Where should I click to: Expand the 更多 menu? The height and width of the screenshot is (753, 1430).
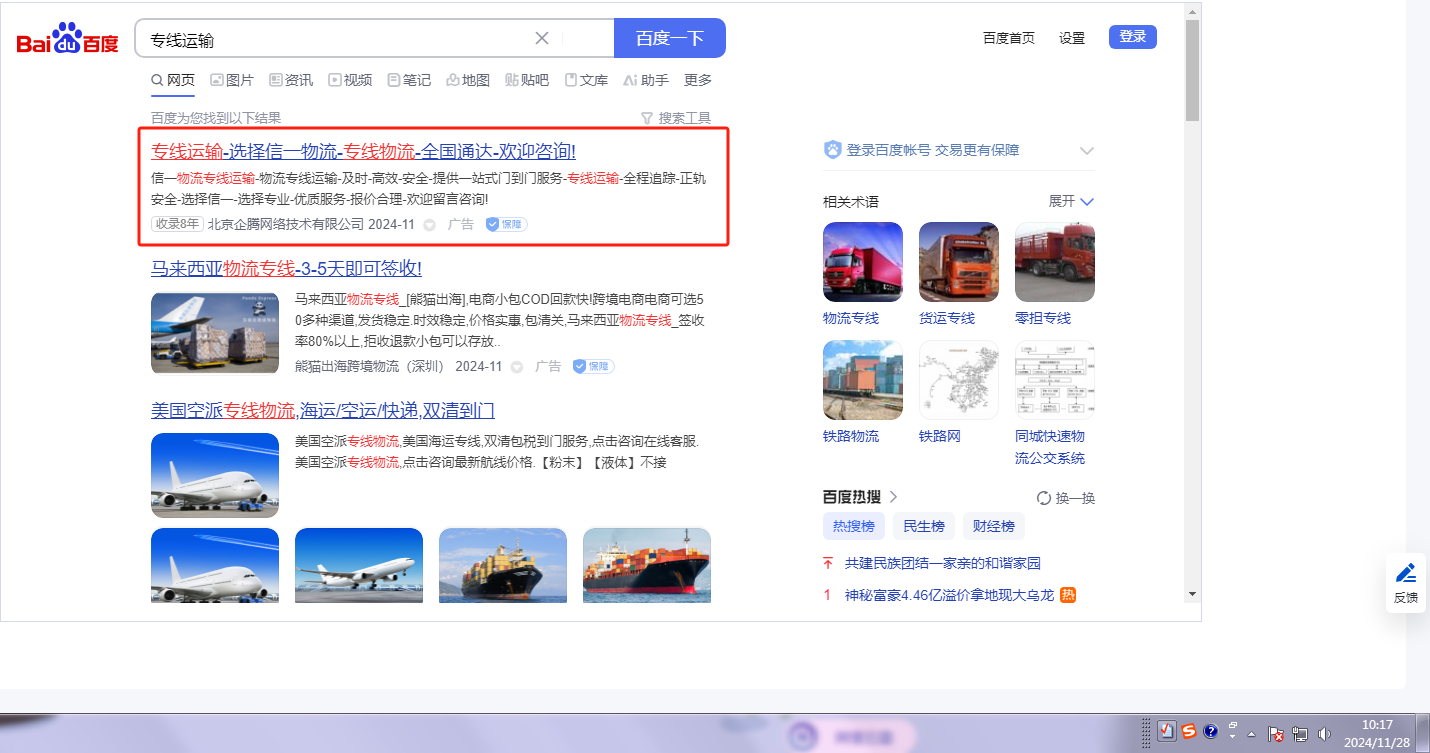tap(698, 80)
